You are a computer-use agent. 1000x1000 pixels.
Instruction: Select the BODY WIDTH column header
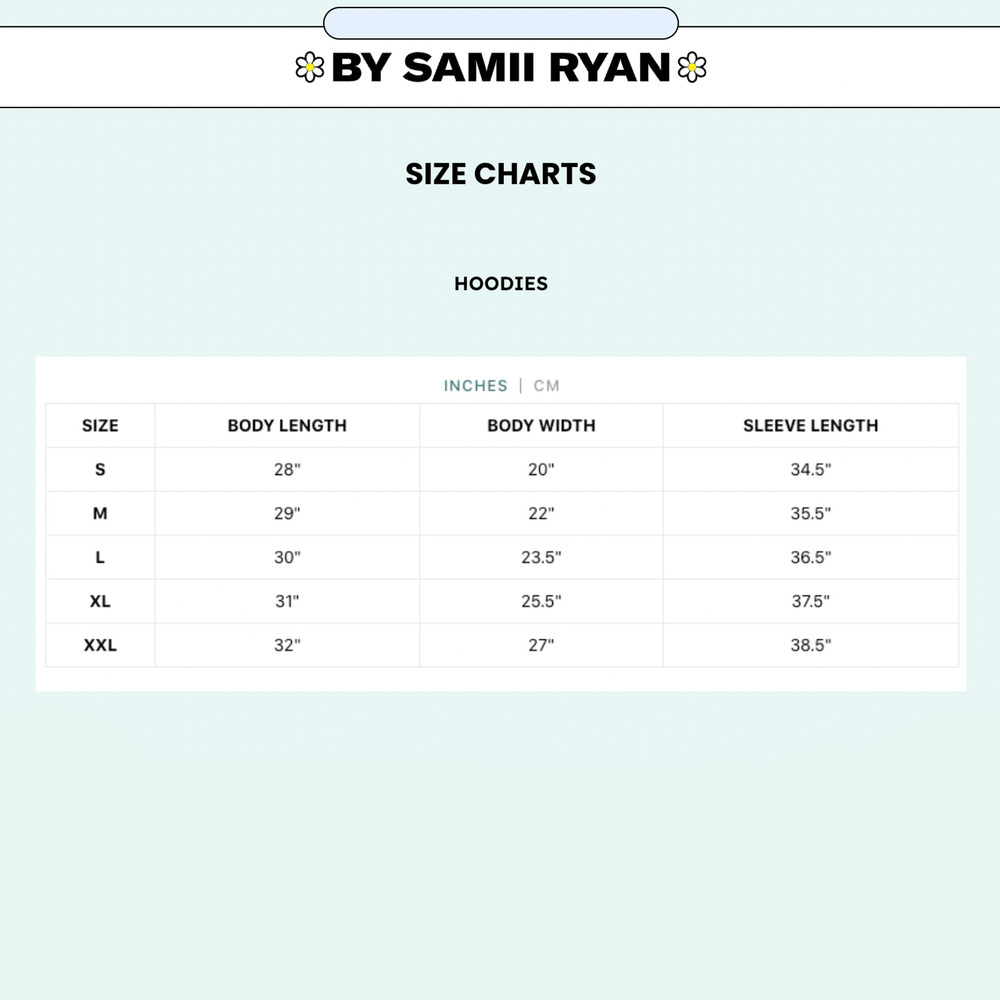(x=541, y=425)
